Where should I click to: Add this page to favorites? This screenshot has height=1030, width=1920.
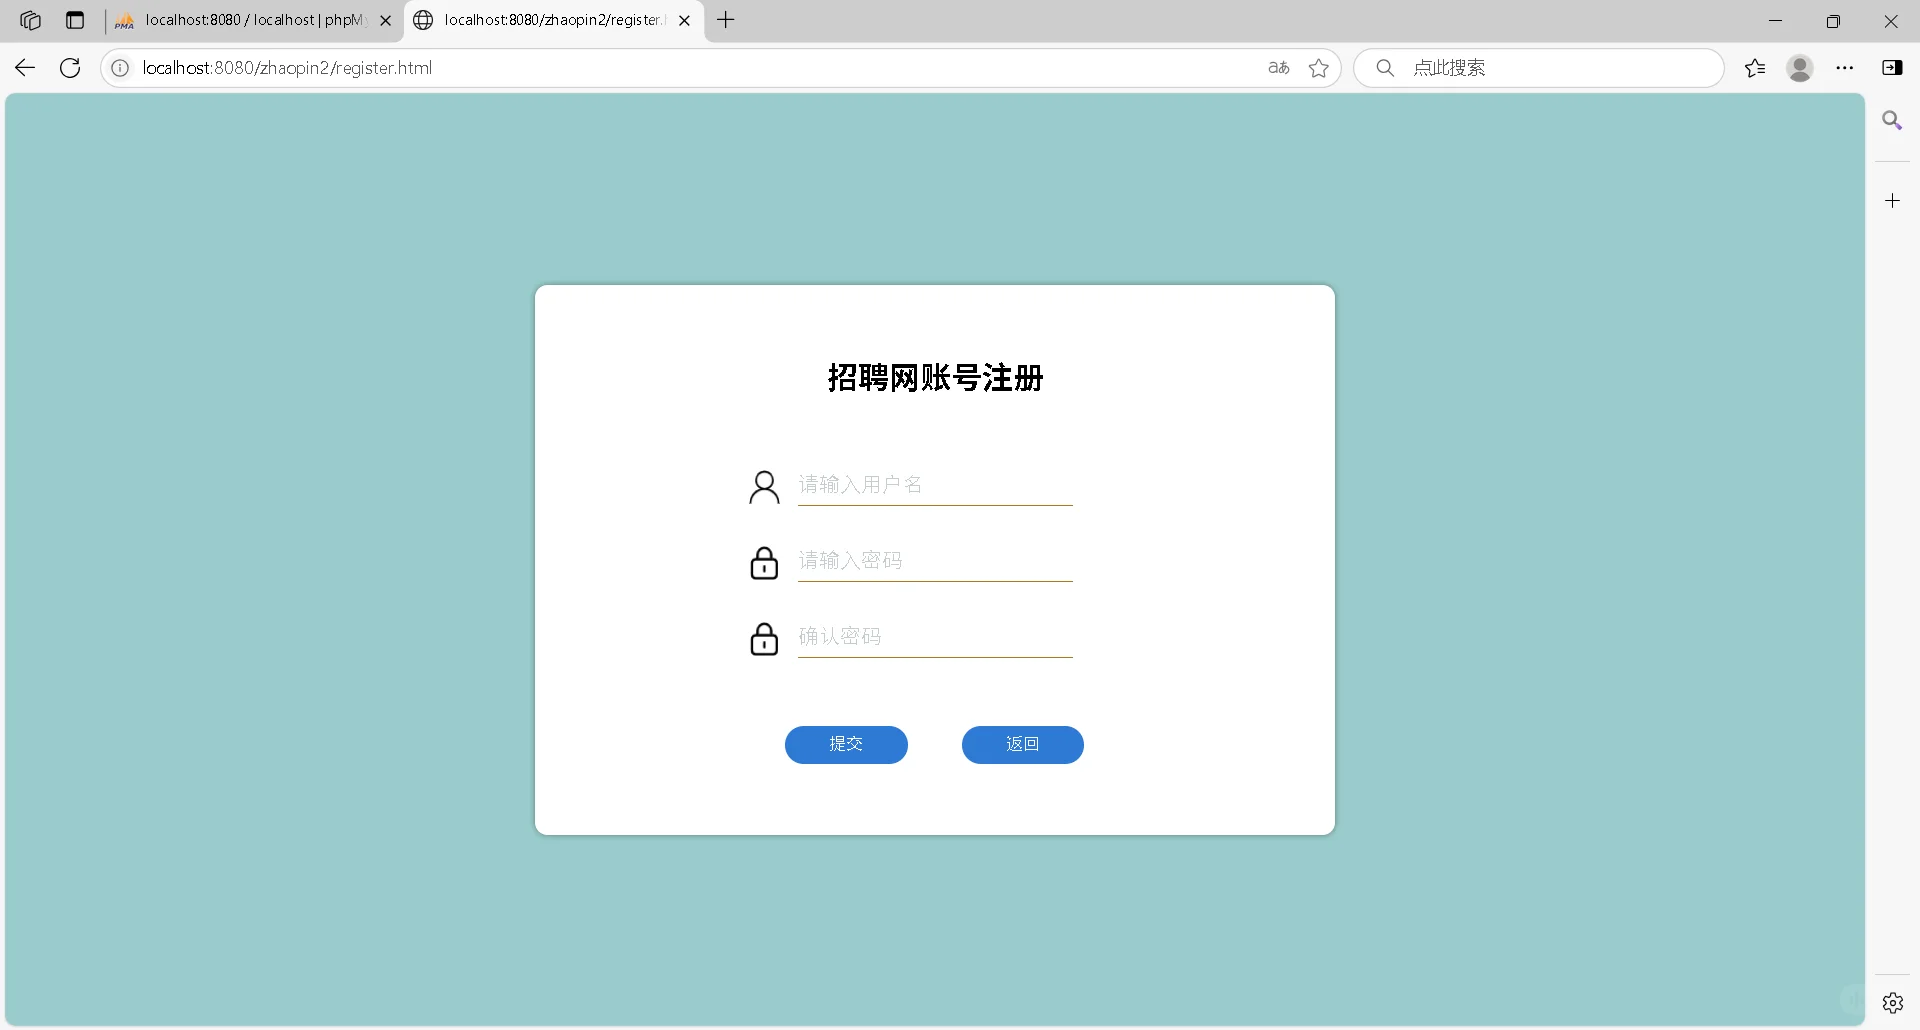1319,68
